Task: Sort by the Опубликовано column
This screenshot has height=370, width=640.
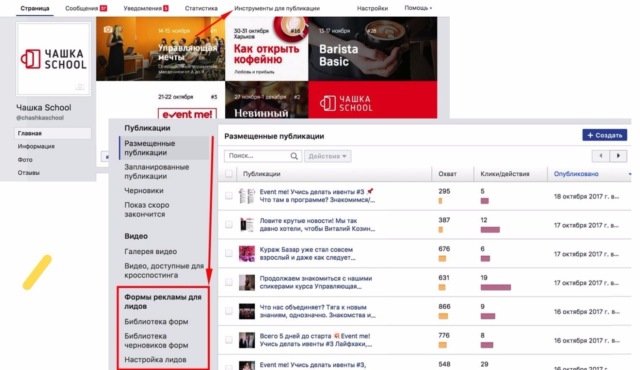Action: [x=576, y=174]
